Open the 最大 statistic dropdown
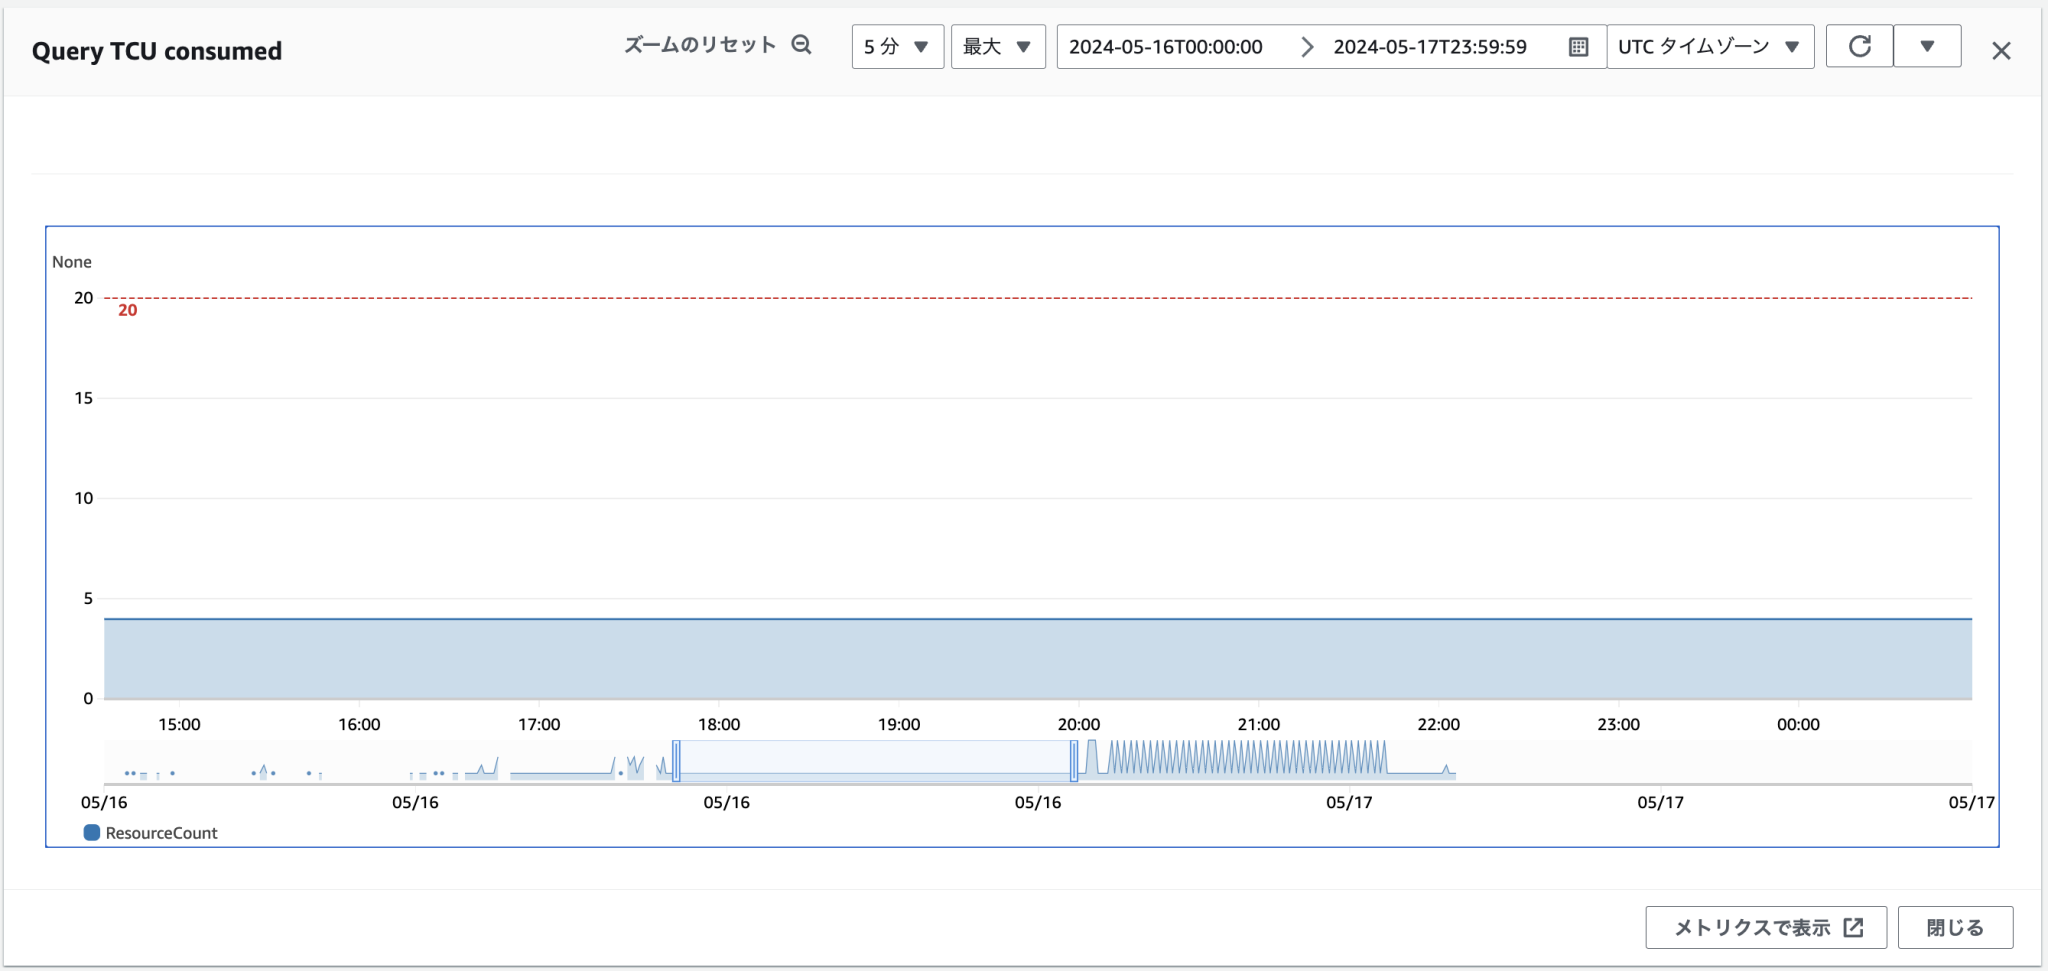Viewport: 2048px width, 971px height. pos(997,47)
